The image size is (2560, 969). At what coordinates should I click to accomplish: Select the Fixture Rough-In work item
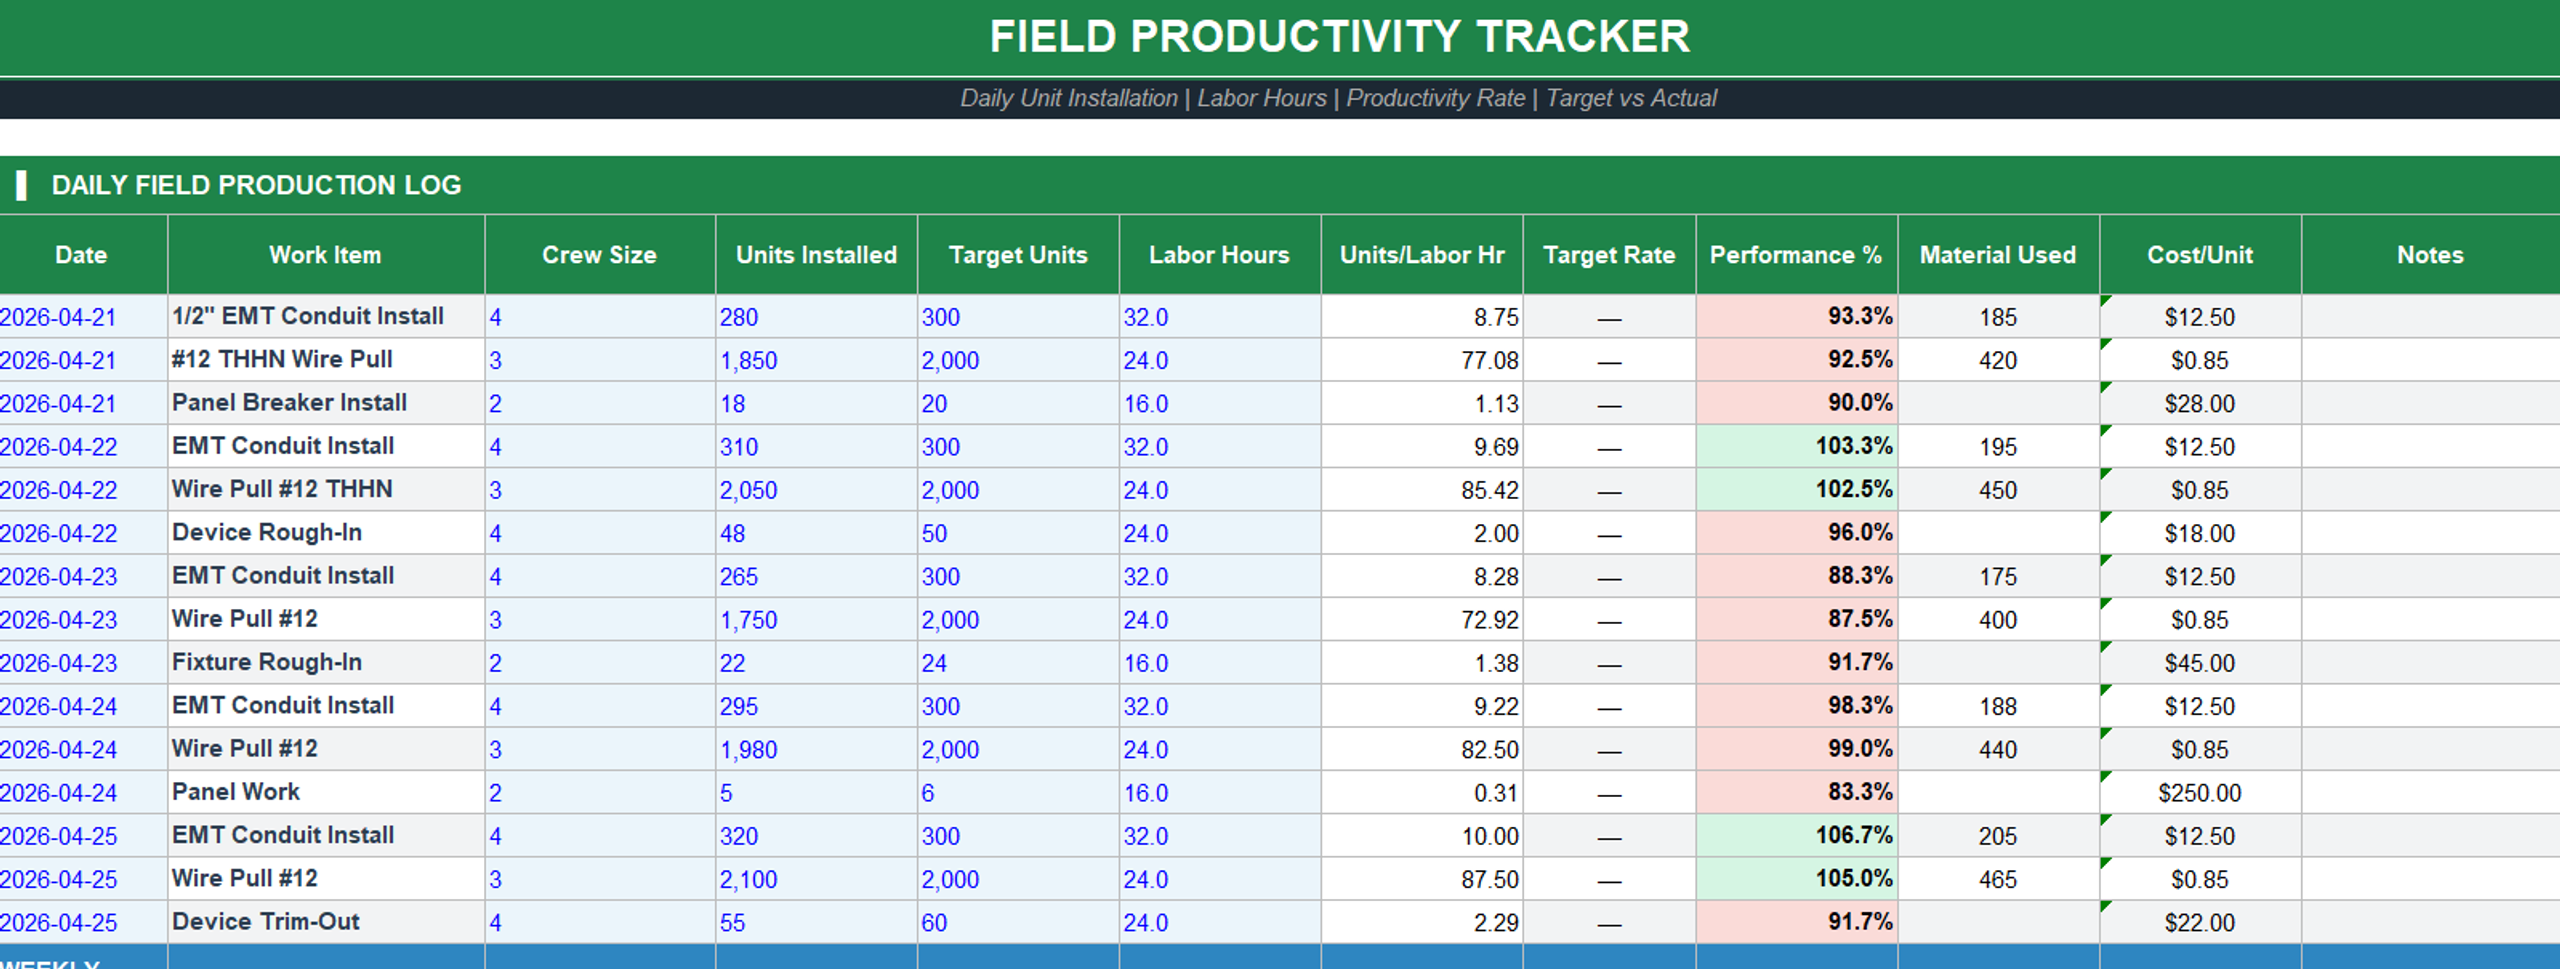click(x=326, y=662)
